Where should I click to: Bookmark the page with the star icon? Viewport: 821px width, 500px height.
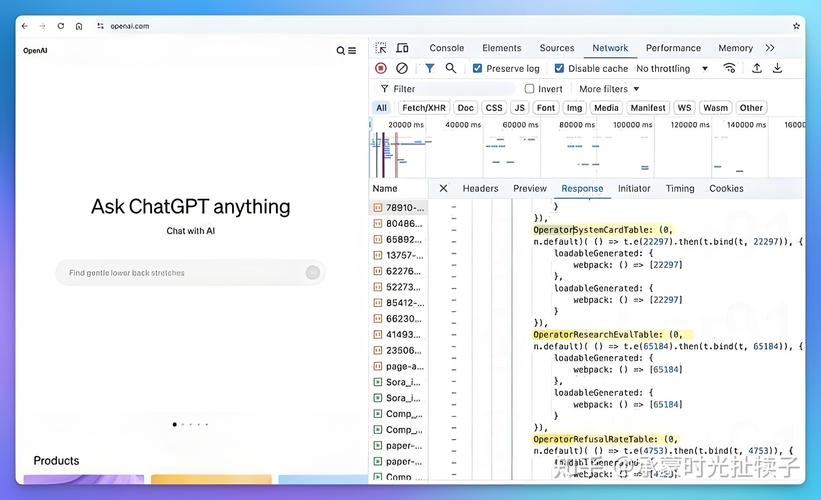tap(796, 26)
